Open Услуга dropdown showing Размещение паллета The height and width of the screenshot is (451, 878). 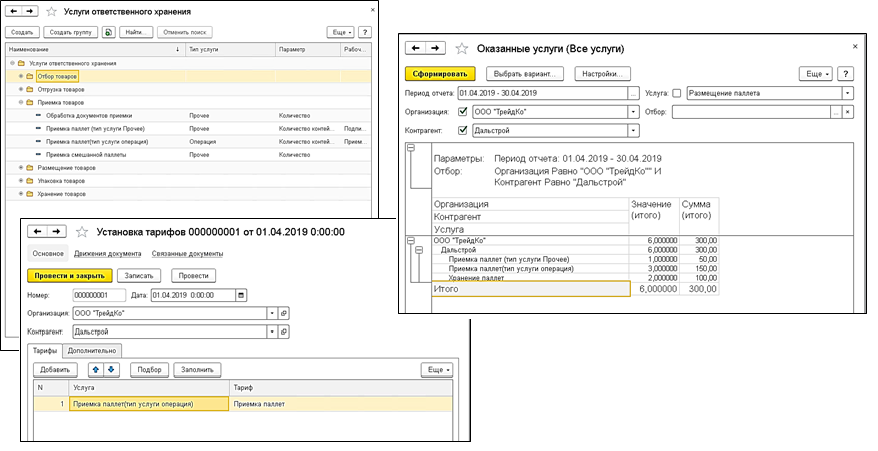(848, 94)
